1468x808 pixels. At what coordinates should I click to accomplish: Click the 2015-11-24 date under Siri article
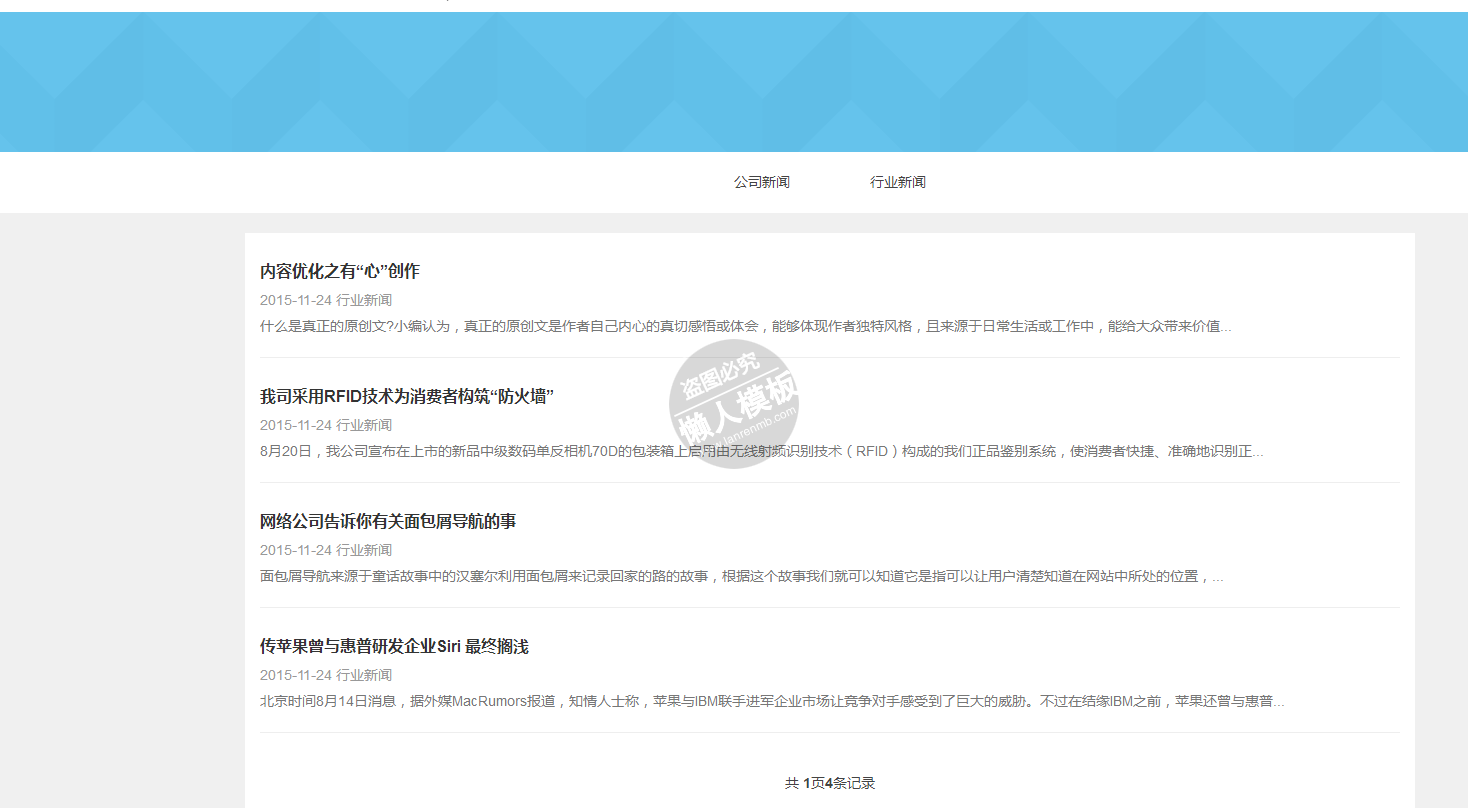tap(295, 675)
